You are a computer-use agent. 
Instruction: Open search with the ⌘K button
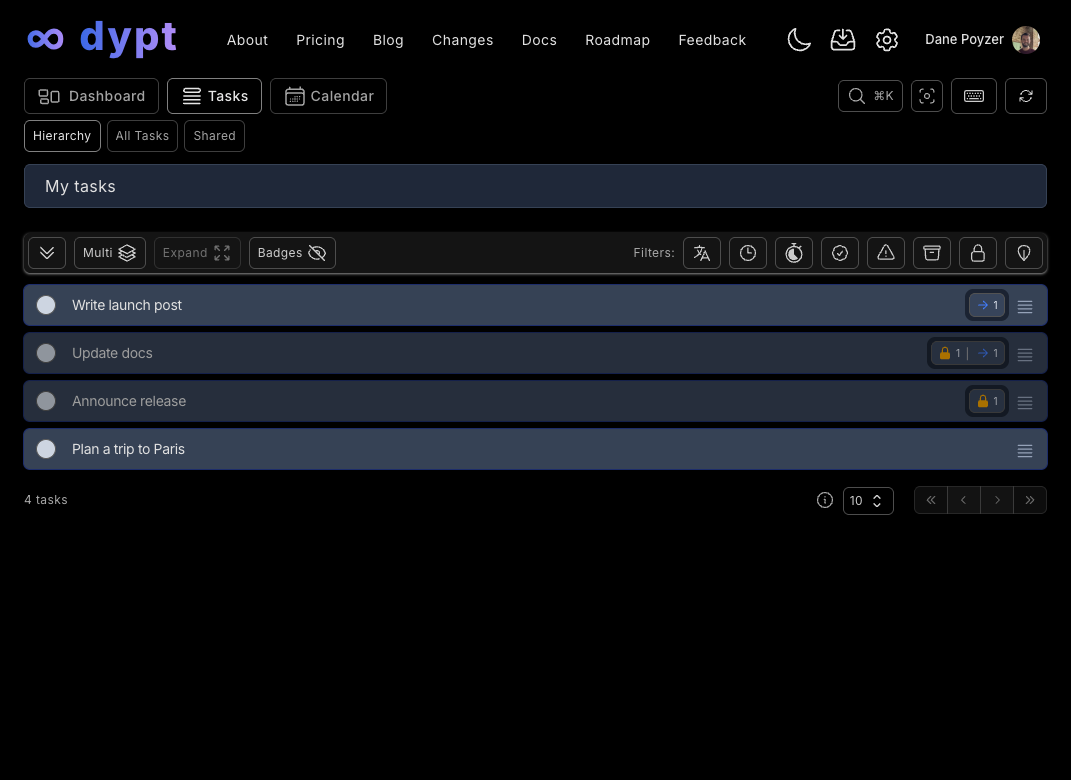870,96
